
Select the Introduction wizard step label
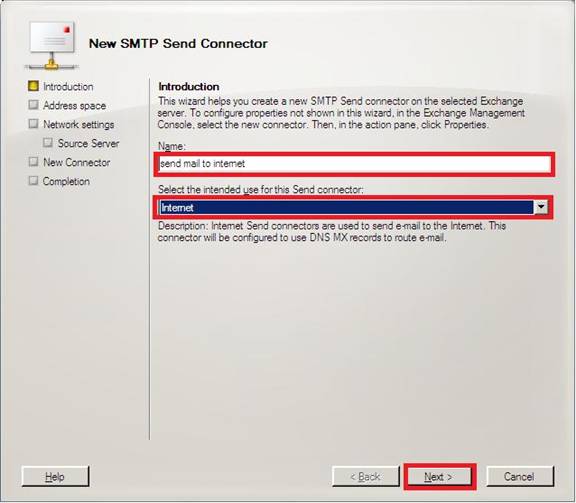point(68,87)
